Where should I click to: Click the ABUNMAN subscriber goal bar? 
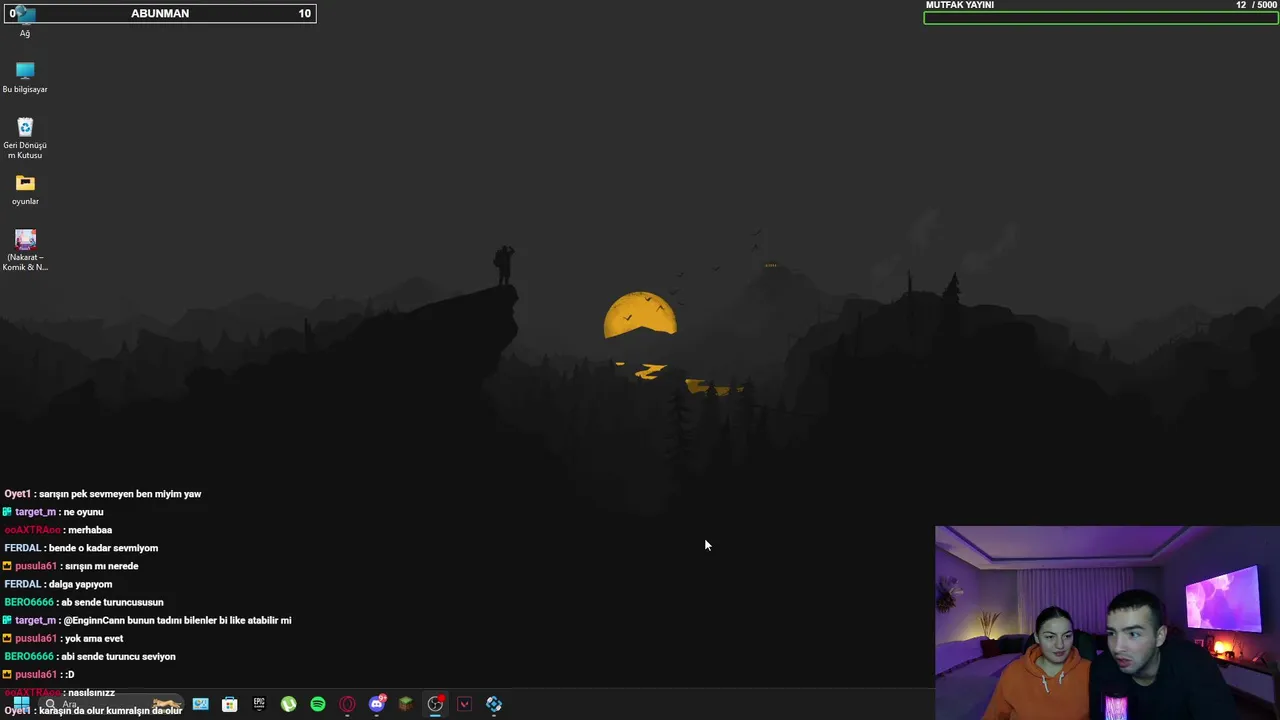[160, 13]
